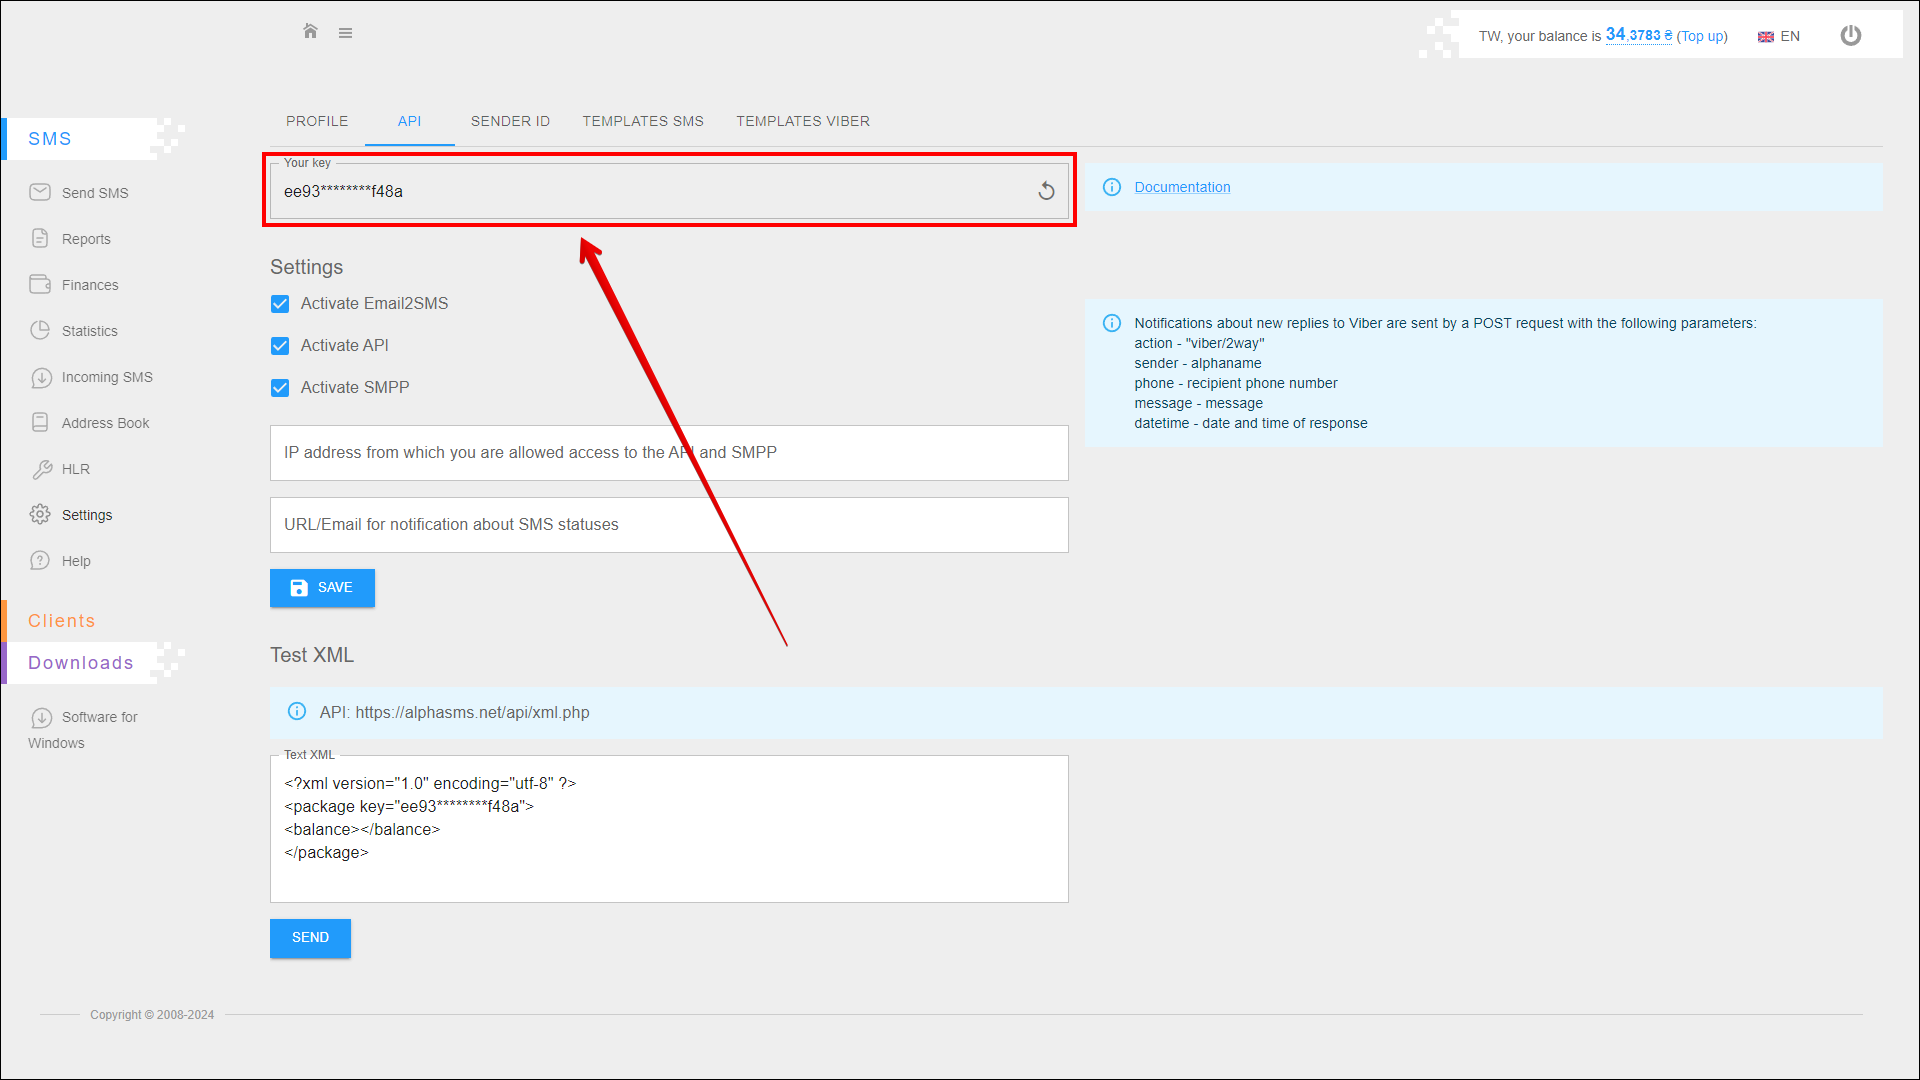This screenshot has height=1080, width=1920.
Task: Open Address Book icon
Action: [x=40, y=422]
